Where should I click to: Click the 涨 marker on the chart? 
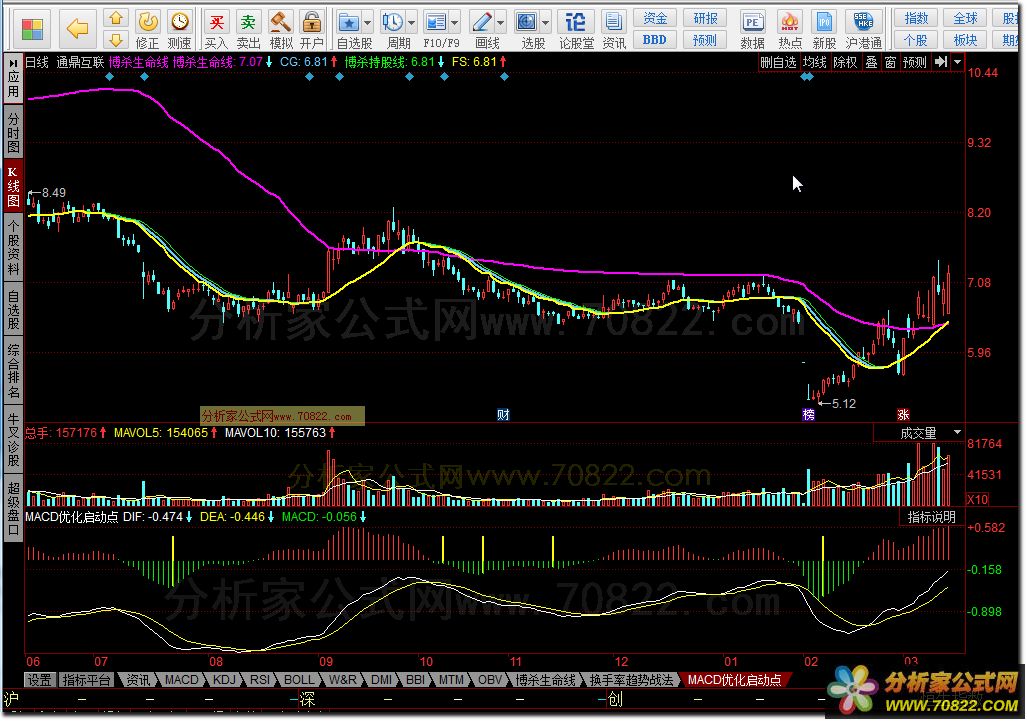[903, 415]
